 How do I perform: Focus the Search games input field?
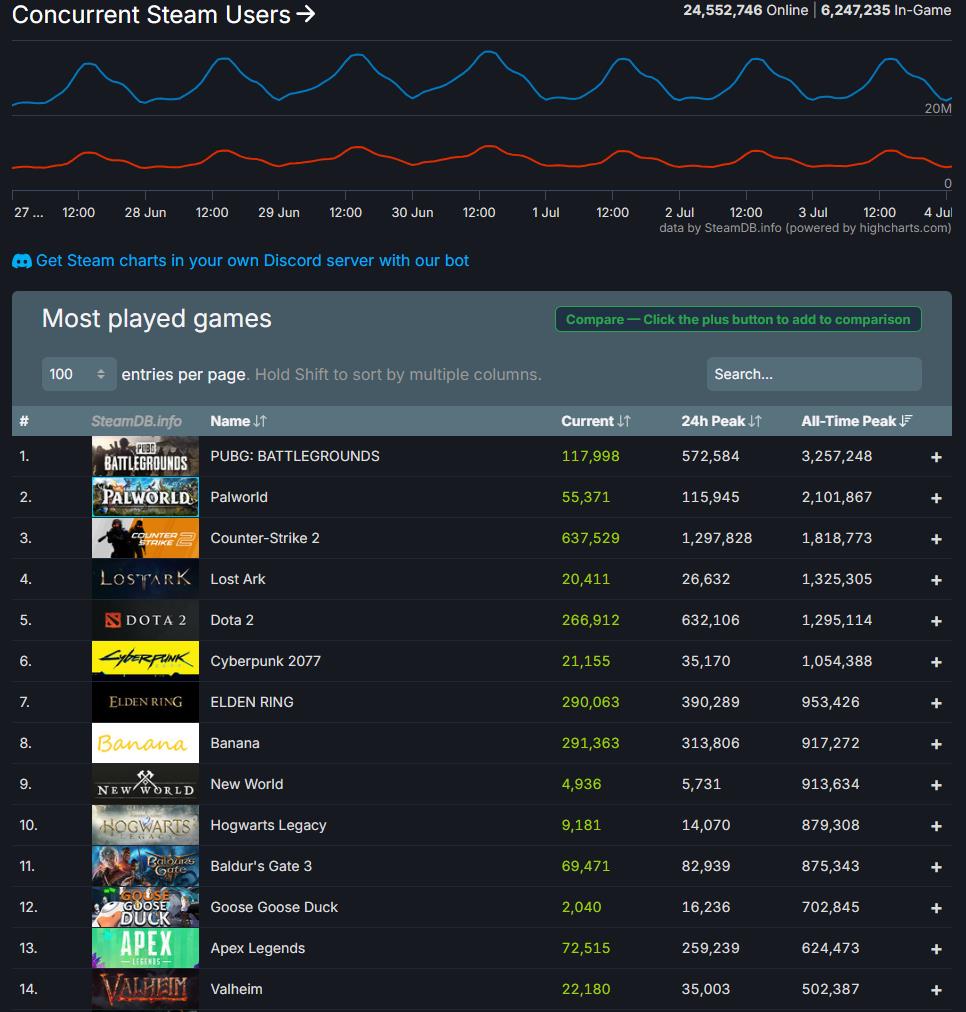pyautogui.click(x=814, y=374)
